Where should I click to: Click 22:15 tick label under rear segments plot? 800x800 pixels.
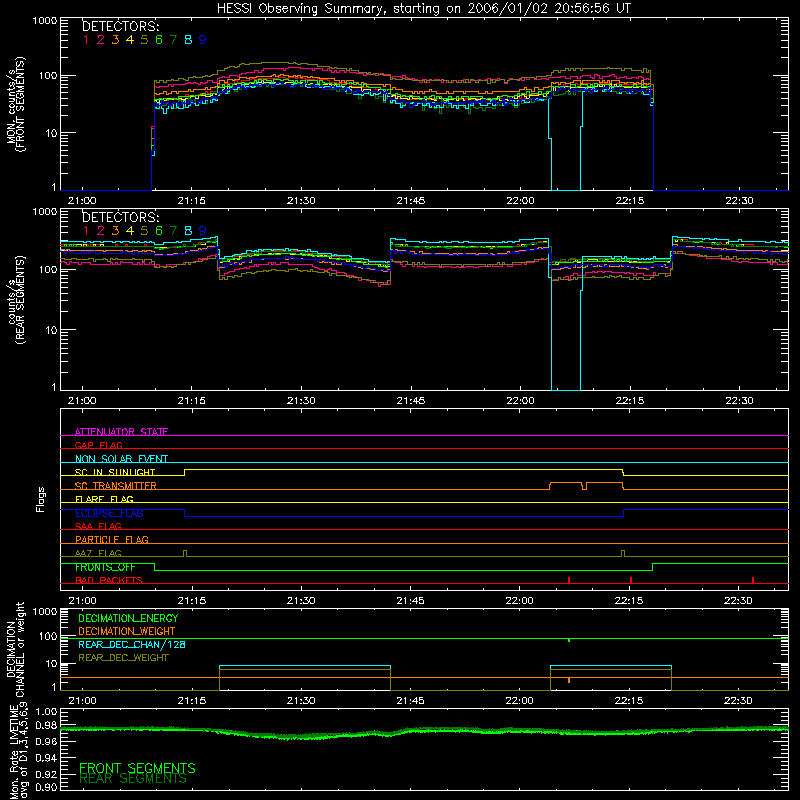(x=630, y=401)
